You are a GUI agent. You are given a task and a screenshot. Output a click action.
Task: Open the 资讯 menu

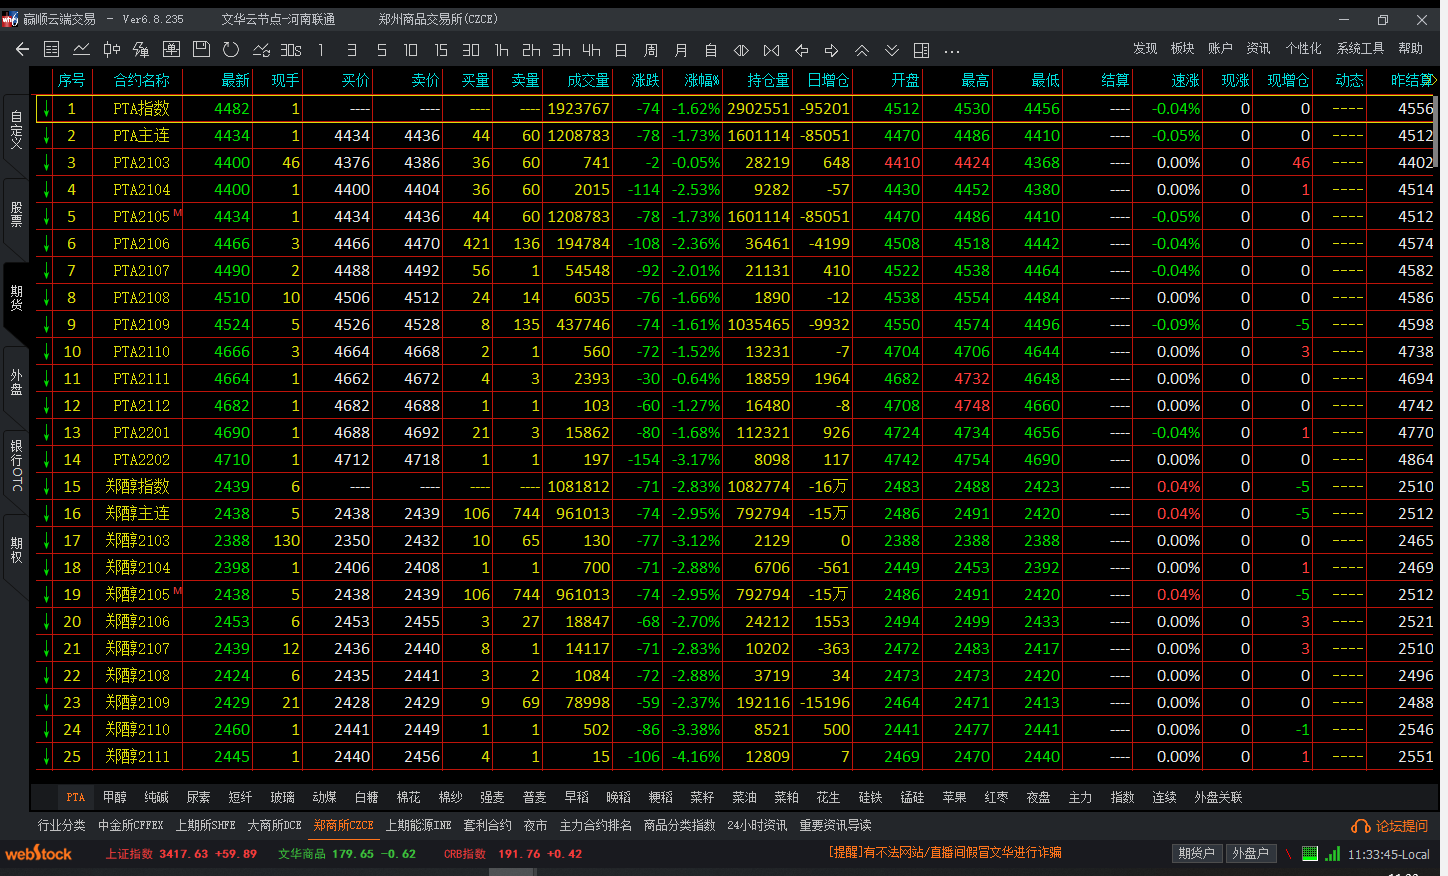(x=1258, y=48)
